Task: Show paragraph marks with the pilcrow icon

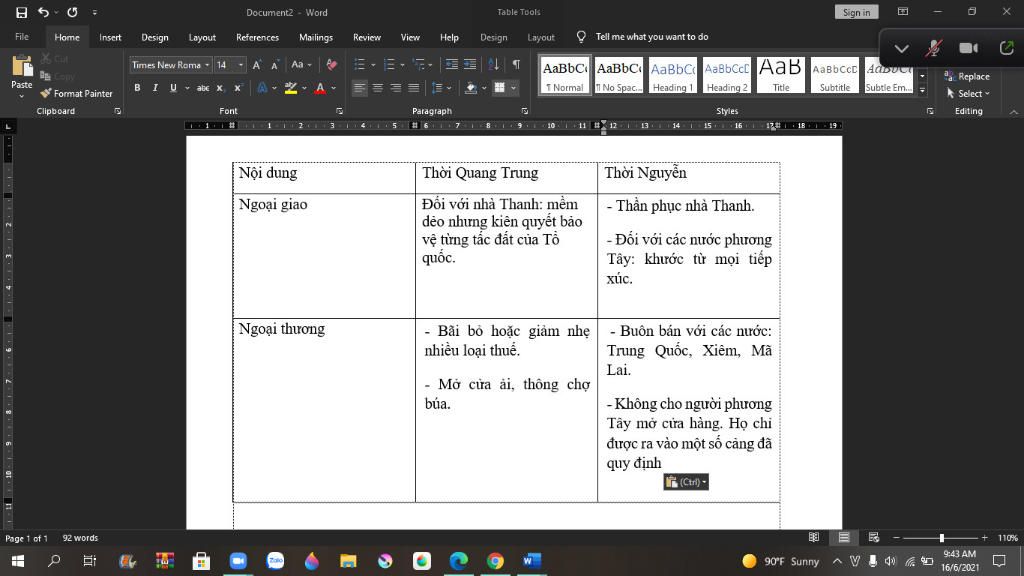Action: [516, 65]
